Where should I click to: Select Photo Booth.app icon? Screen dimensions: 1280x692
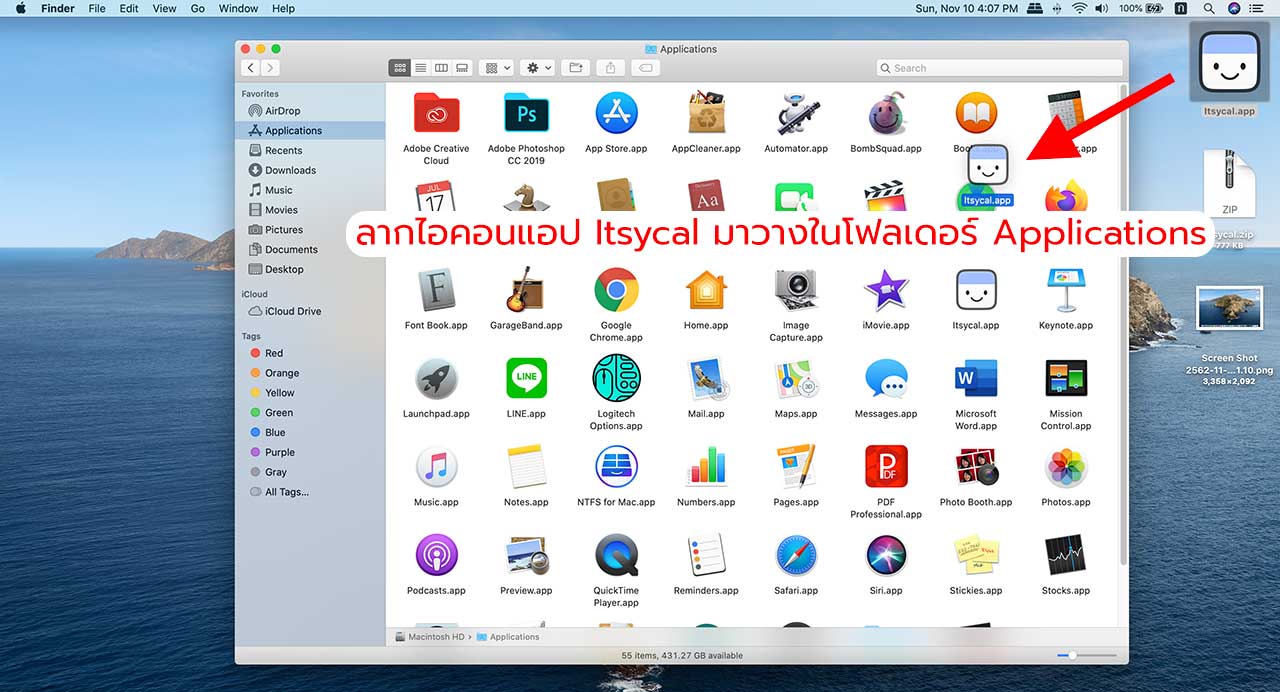click(976, 467)
